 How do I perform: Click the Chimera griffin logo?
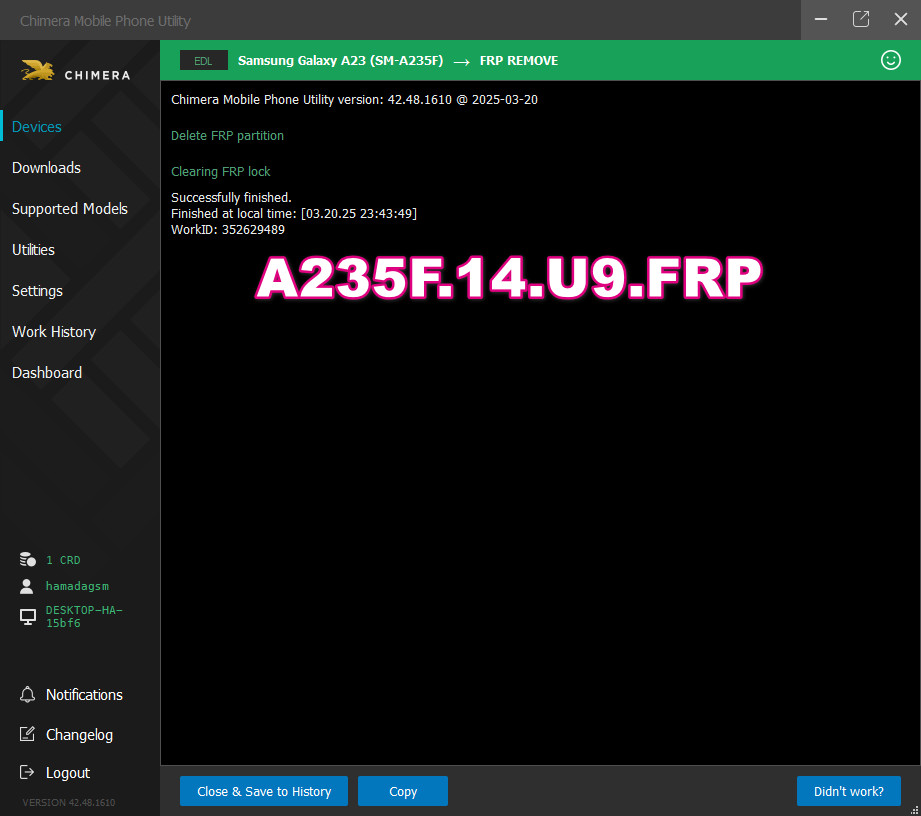[x=38, y=70]
